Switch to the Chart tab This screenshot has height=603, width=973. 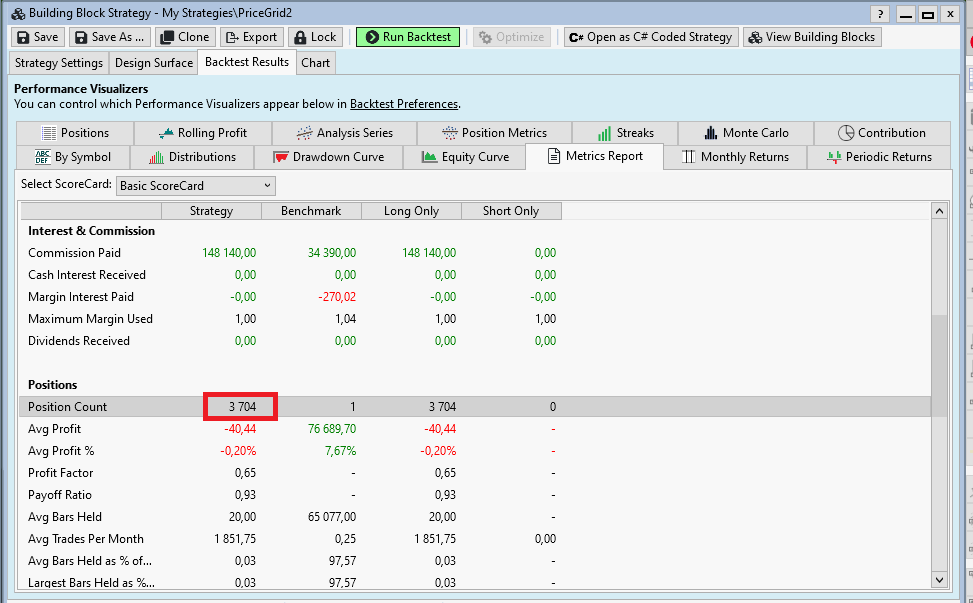click(x=315, y=63)
